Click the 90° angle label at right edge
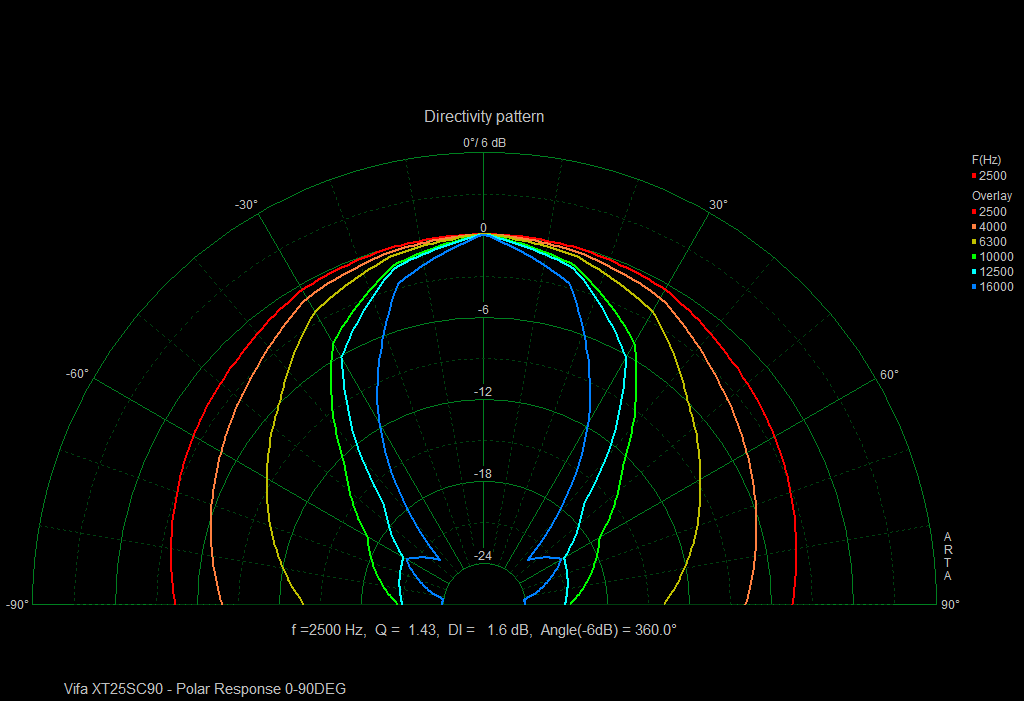 [949, 605]
